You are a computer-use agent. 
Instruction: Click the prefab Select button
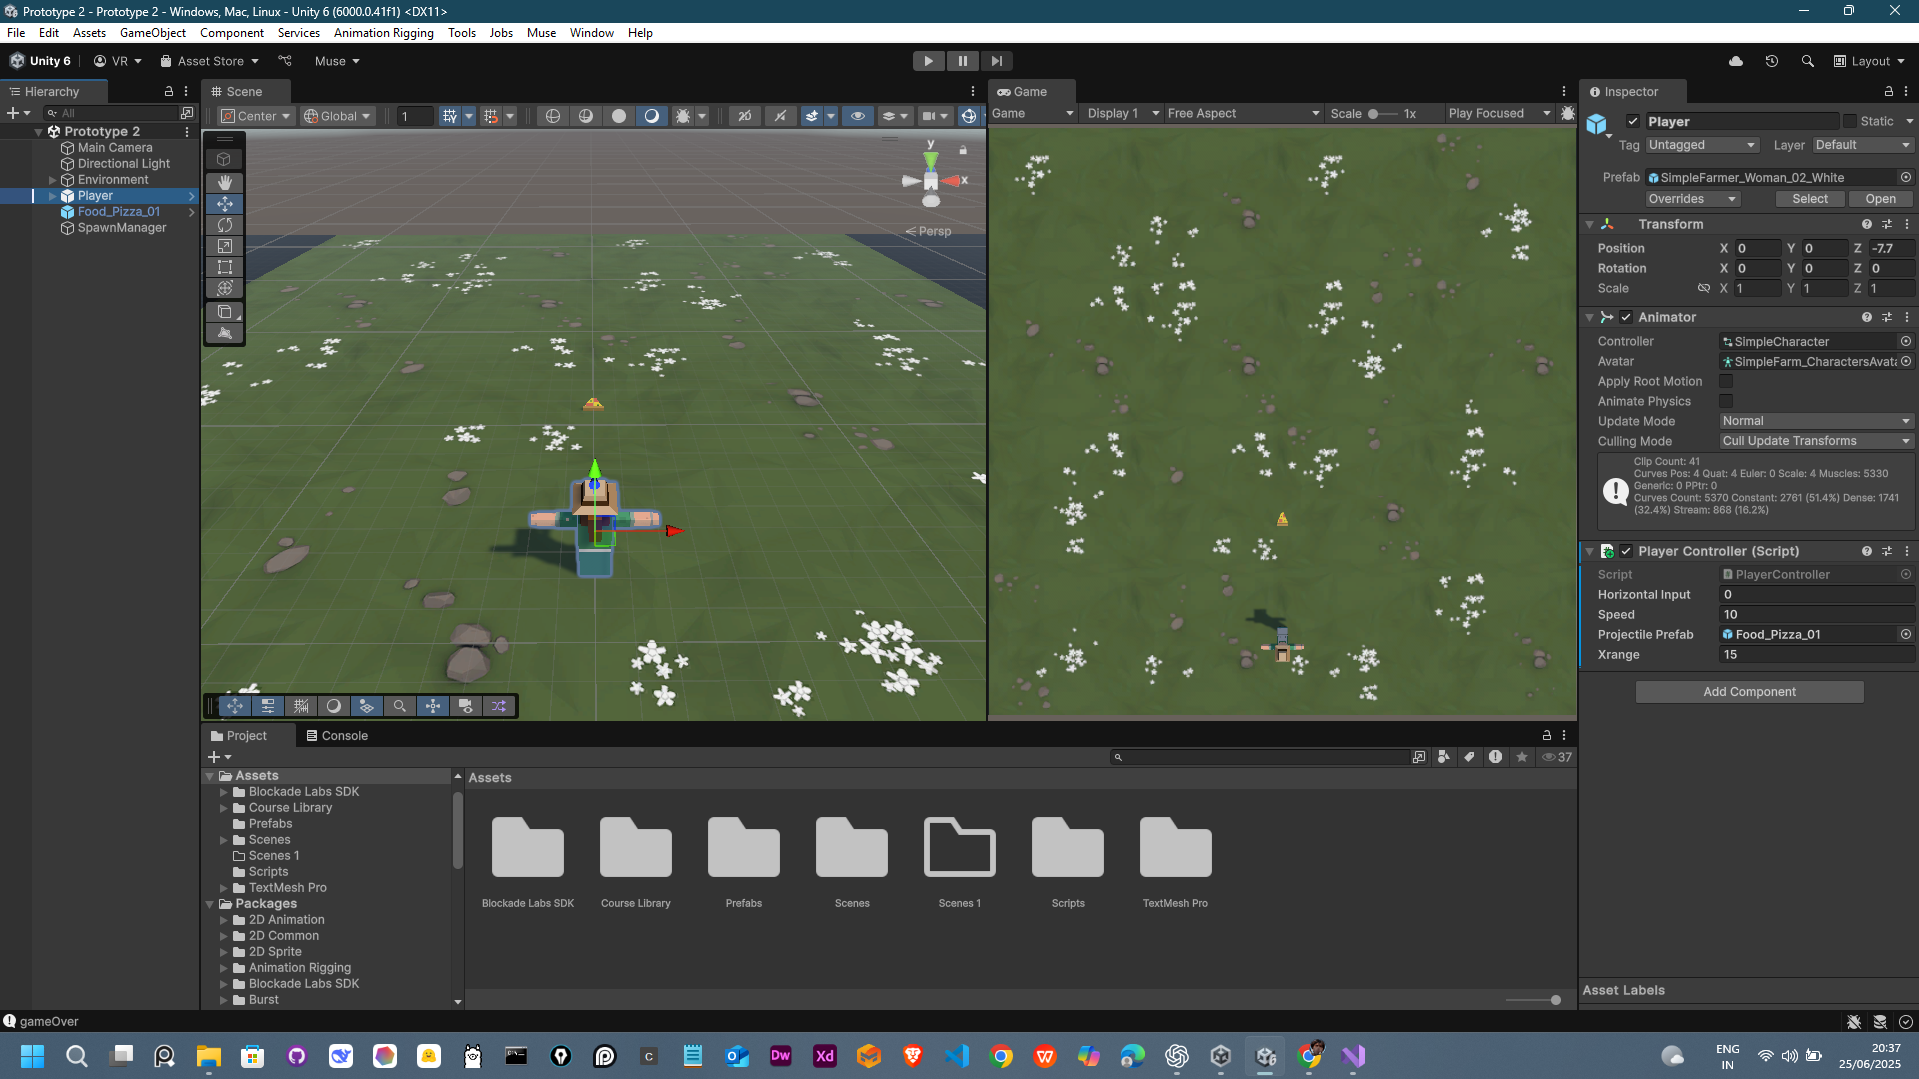click(1809, 199)
